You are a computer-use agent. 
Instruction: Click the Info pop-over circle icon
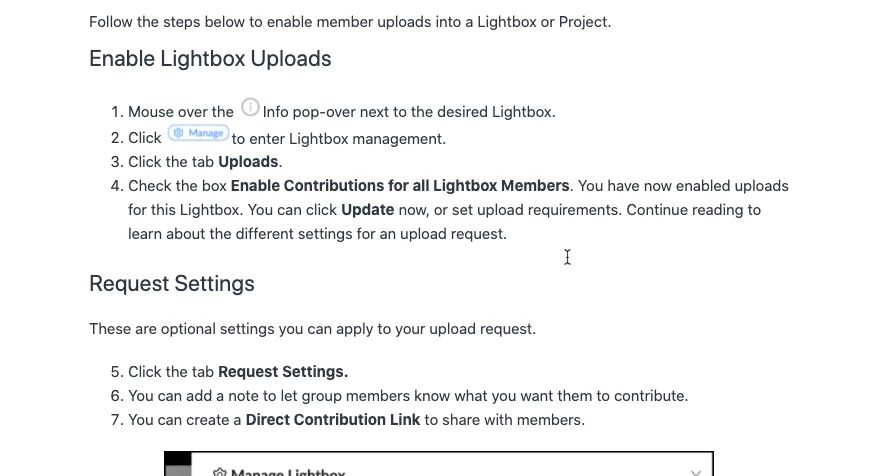point(250,108)
